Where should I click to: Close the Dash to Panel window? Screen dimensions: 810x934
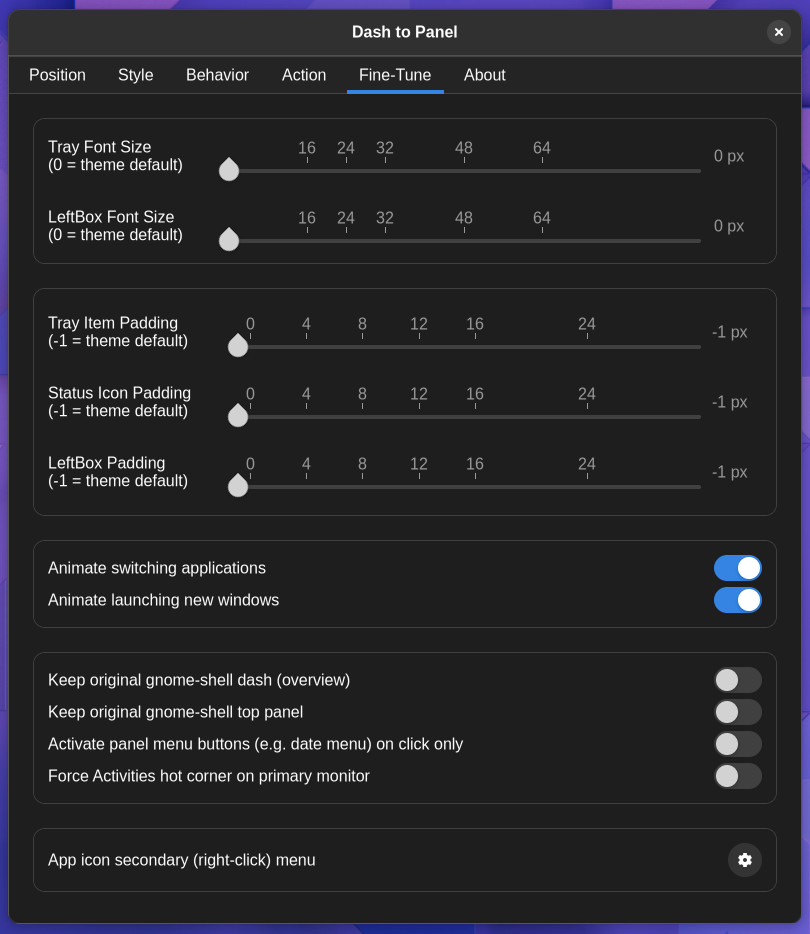click(778, 32)
